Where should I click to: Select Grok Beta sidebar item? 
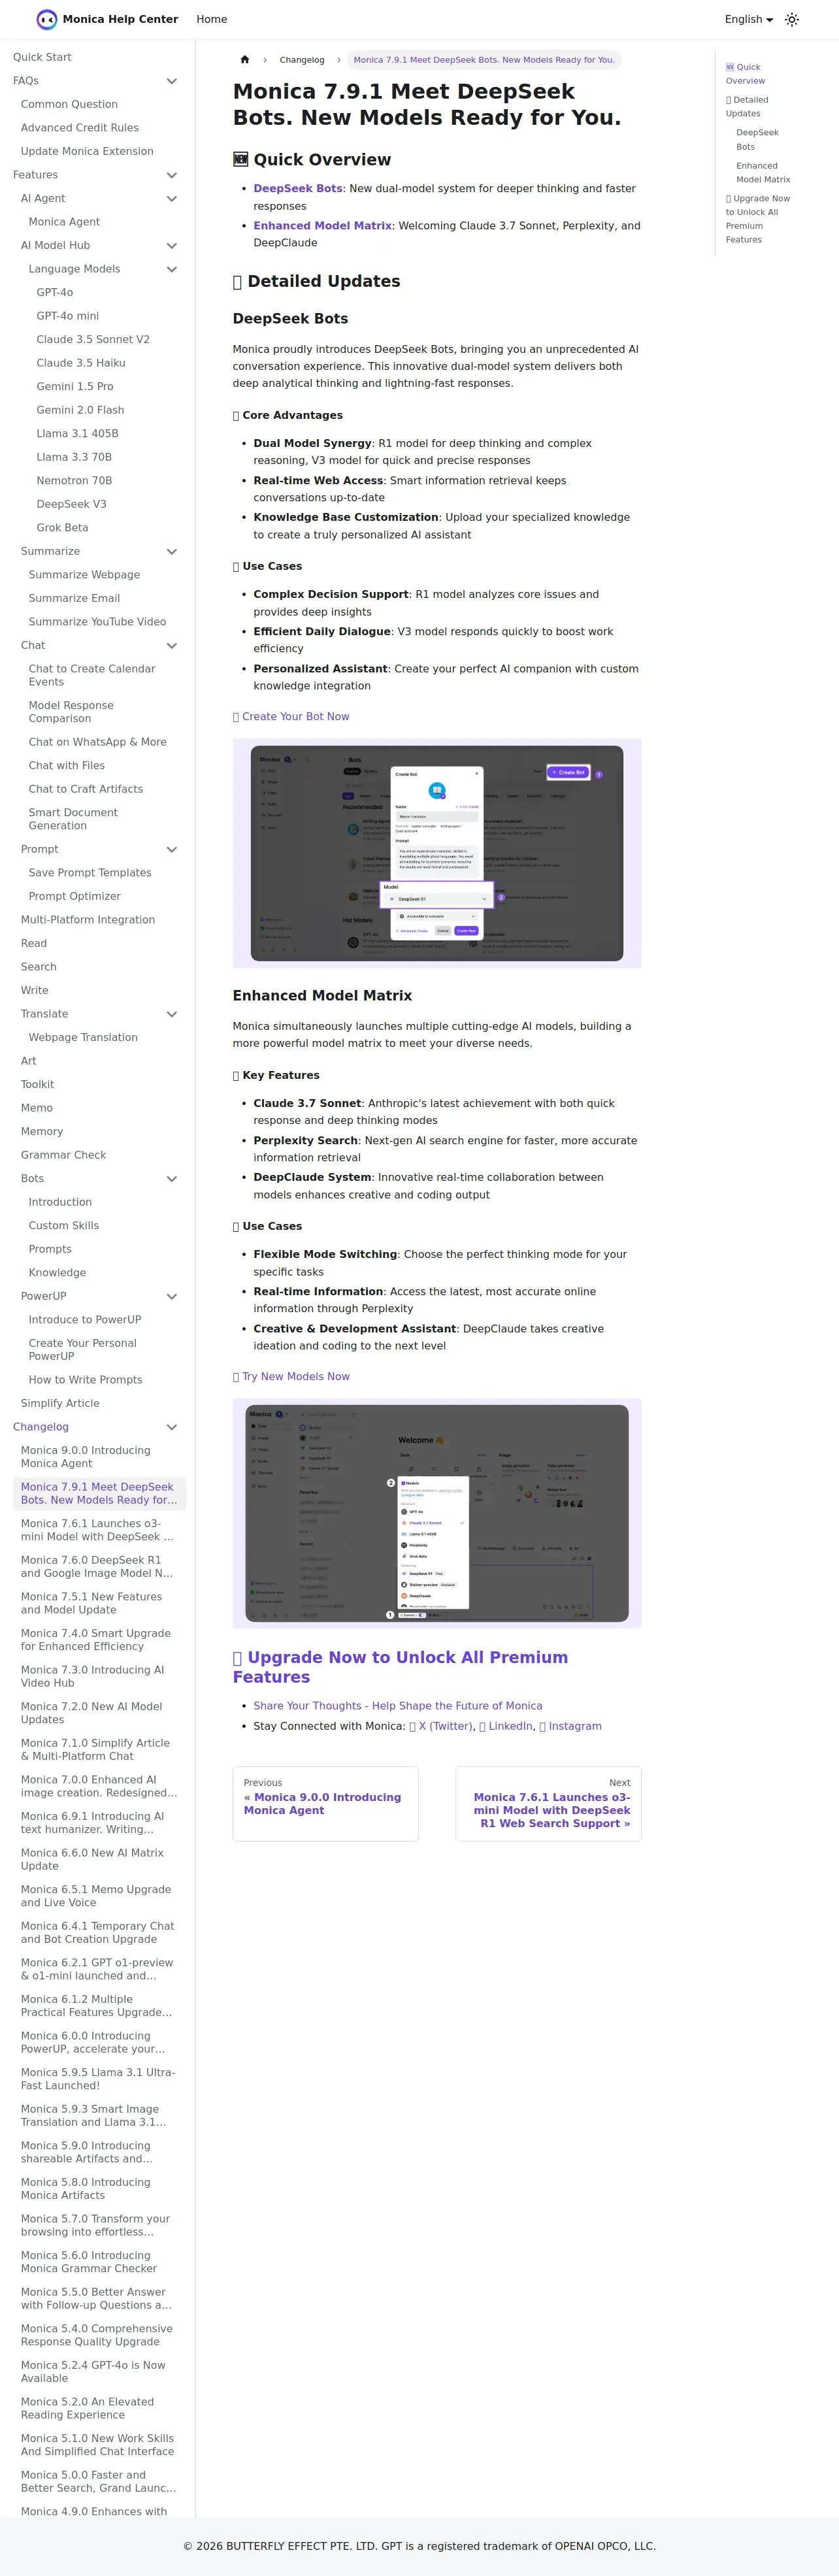tap(62, 527)
